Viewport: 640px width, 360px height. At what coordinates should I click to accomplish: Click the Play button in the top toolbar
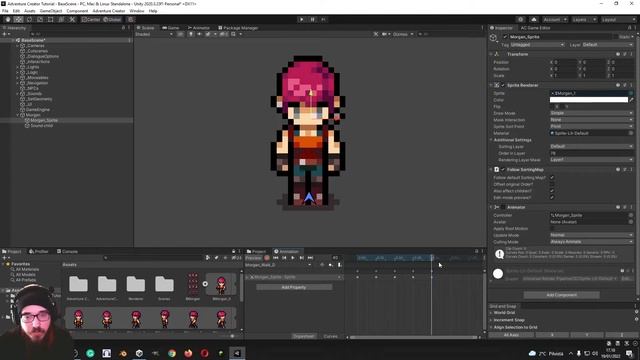302,19
